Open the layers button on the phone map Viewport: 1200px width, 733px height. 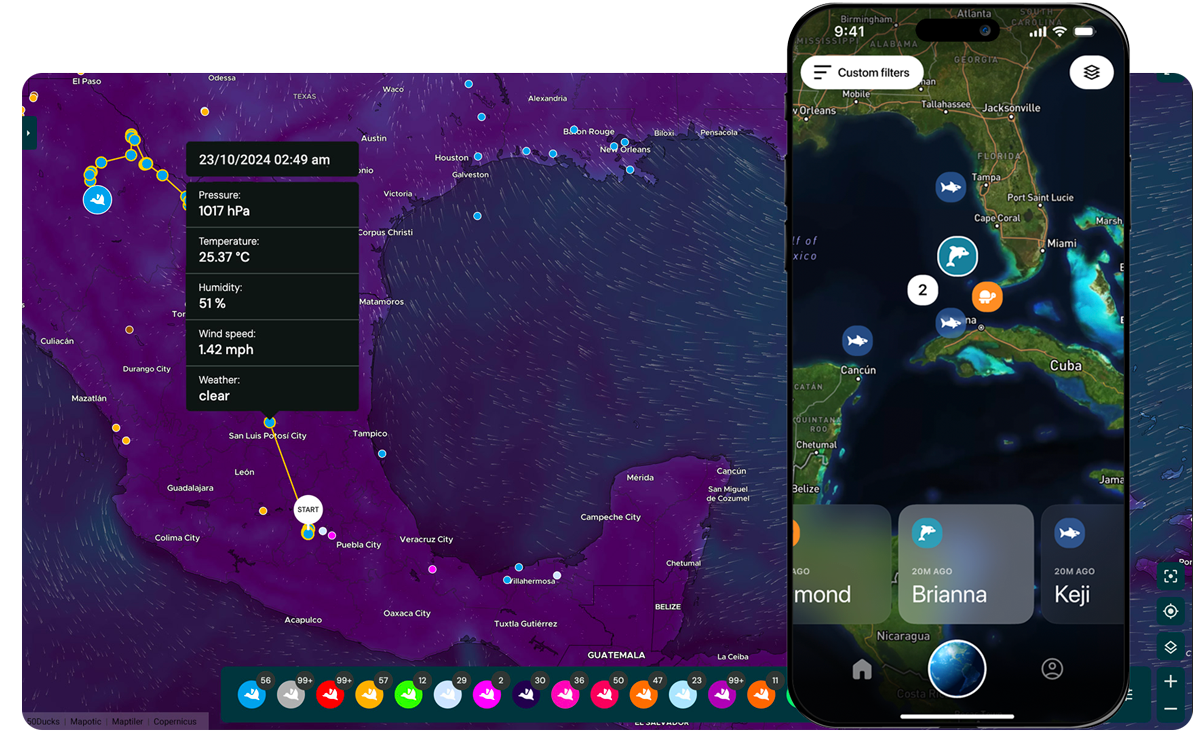[1091, 72]
